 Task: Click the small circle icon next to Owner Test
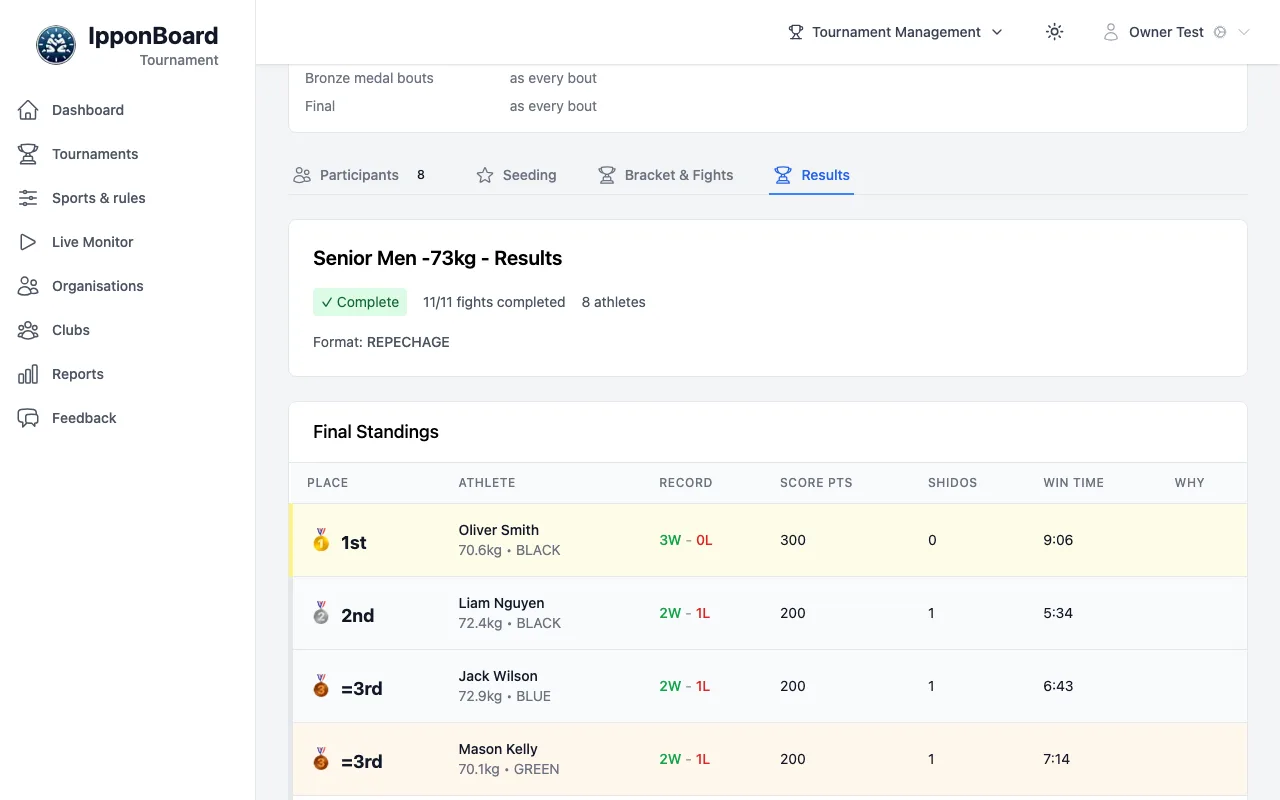point(1220,32)
